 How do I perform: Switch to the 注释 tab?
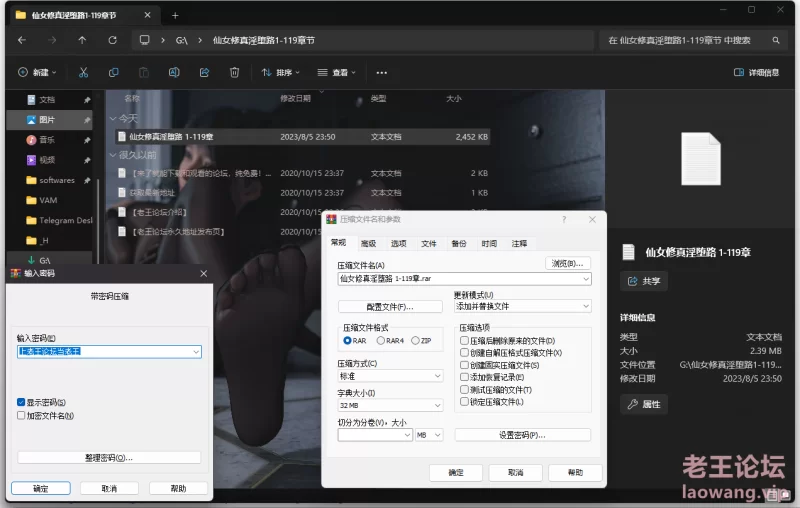pyautogui.click(x=519, y=244)
